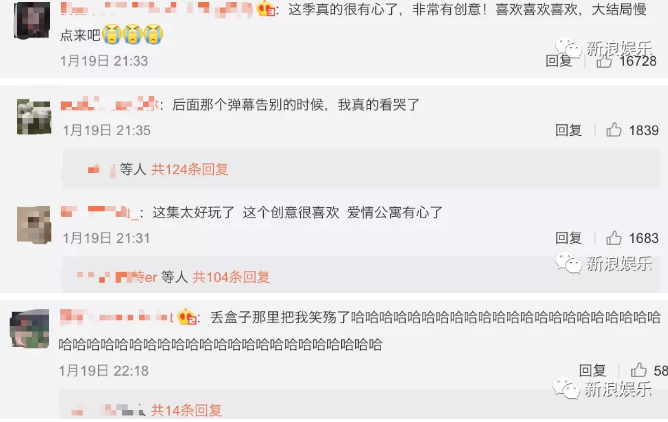Reply to the 弹幕告别 comment
668x422 pixels.
click(x=569, y=130)
